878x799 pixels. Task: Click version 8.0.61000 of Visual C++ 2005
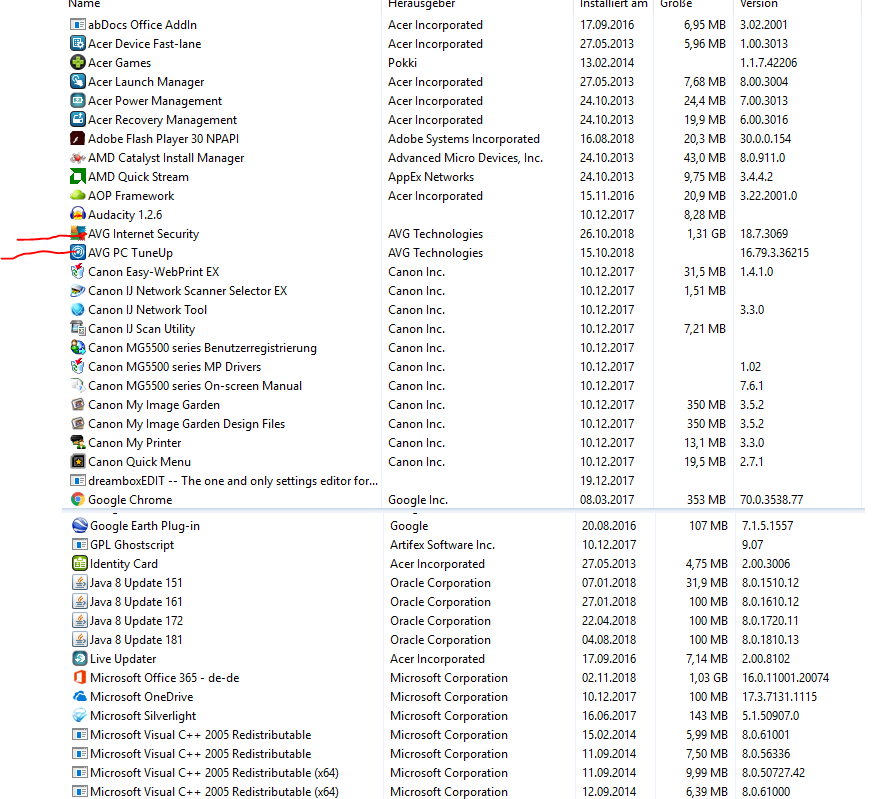pos(766,792)
